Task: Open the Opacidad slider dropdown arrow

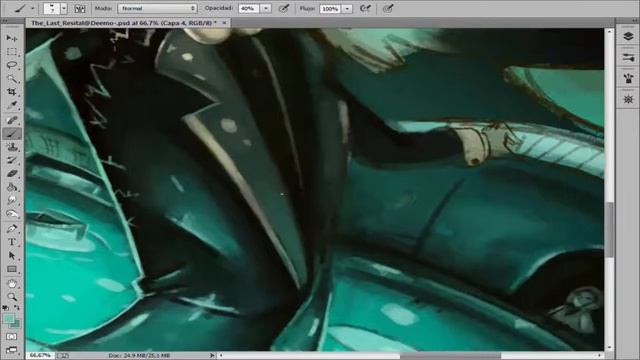Action: [266, 9]
